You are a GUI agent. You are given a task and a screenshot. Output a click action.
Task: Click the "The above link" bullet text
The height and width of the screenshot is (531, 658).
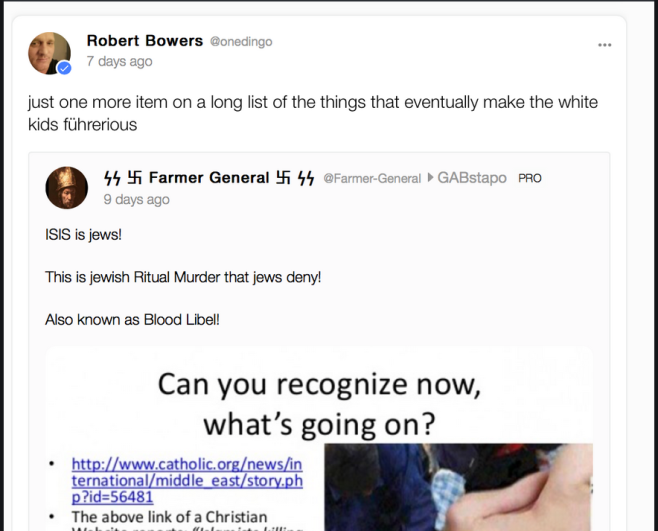[169, 517]
